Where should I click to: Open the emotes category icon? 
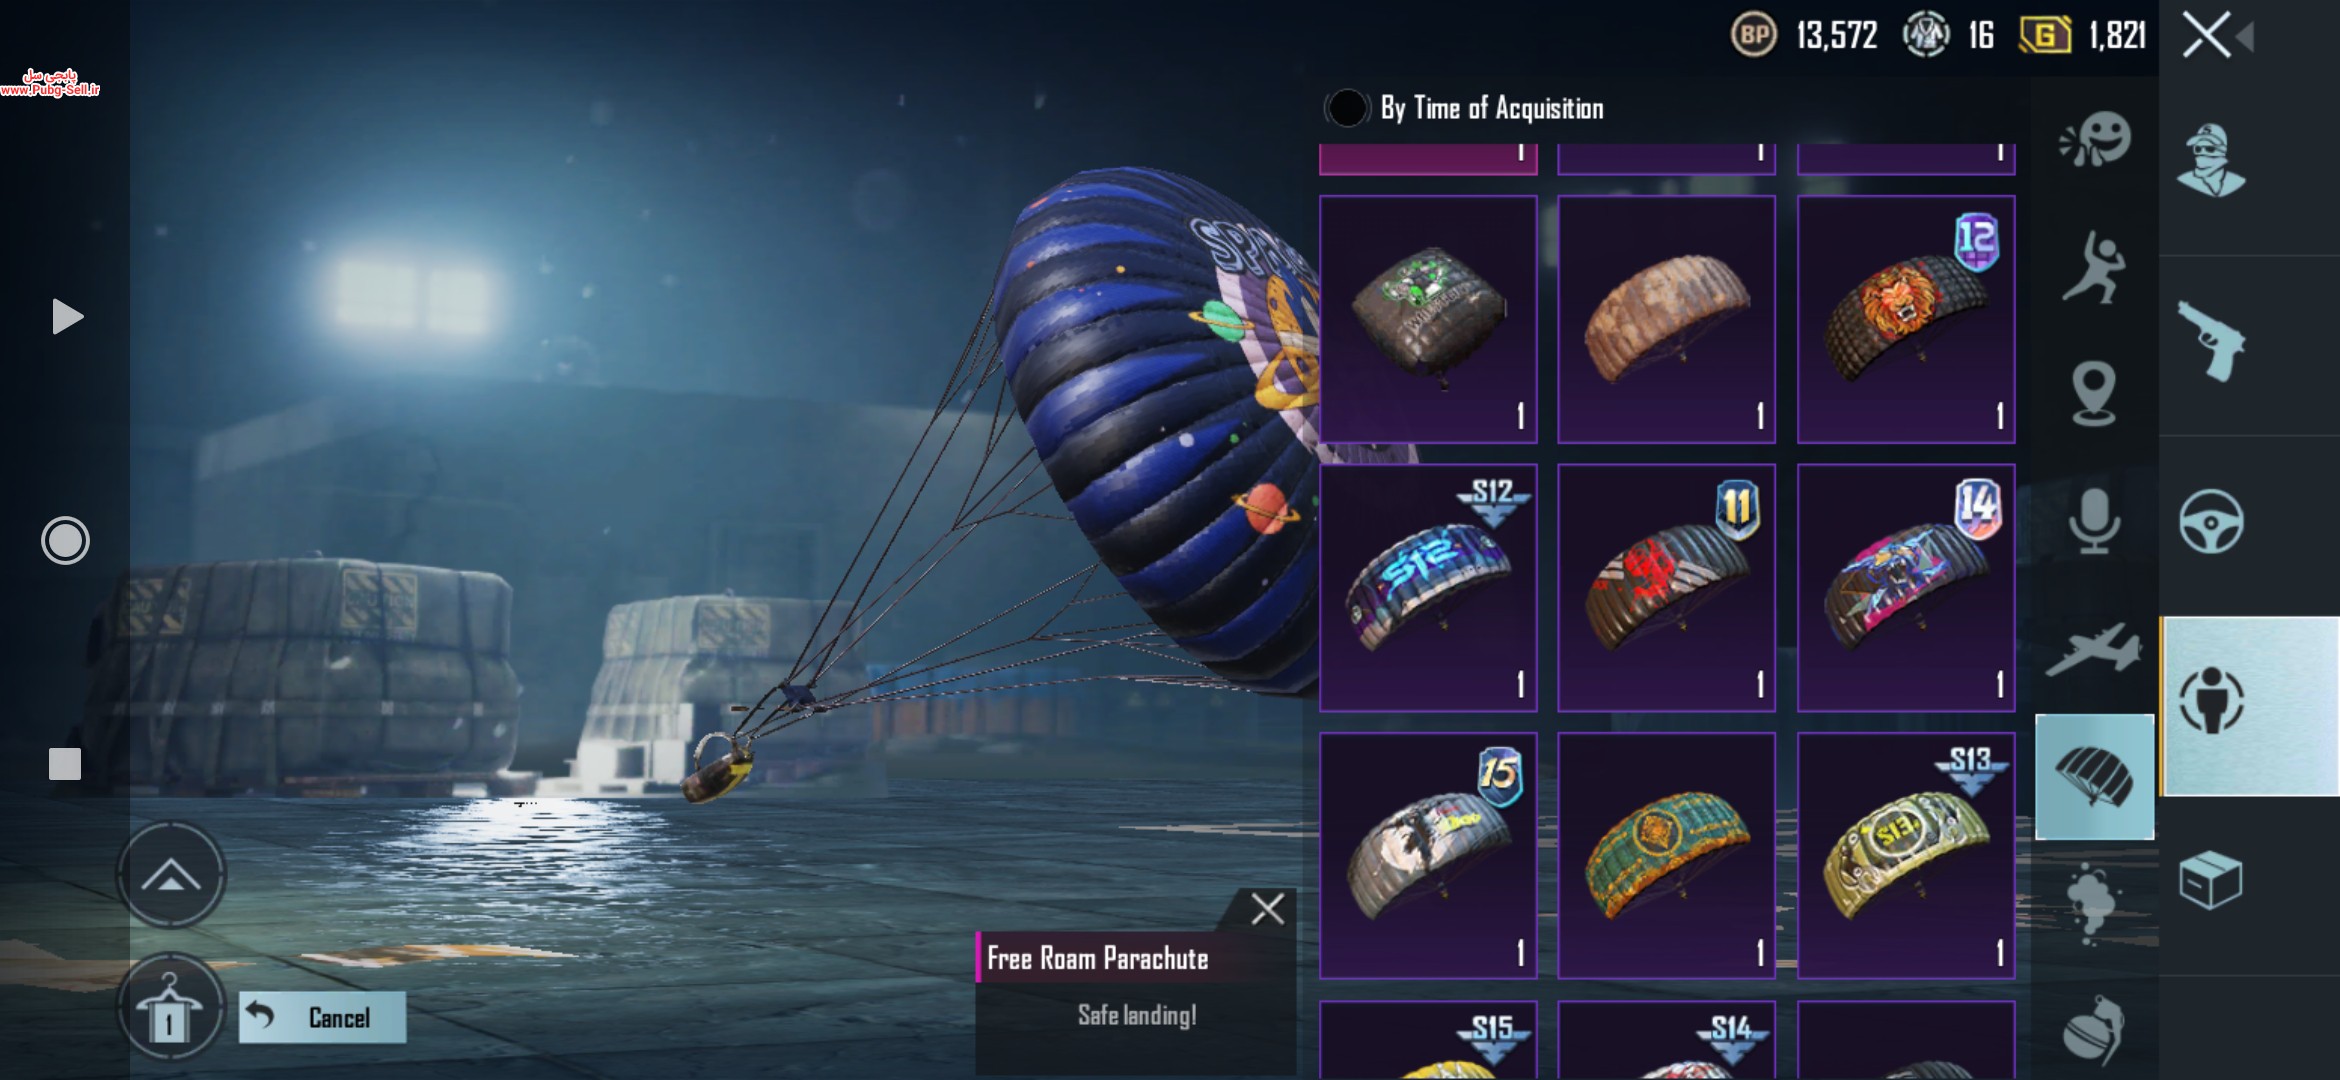click(2095, 138)
